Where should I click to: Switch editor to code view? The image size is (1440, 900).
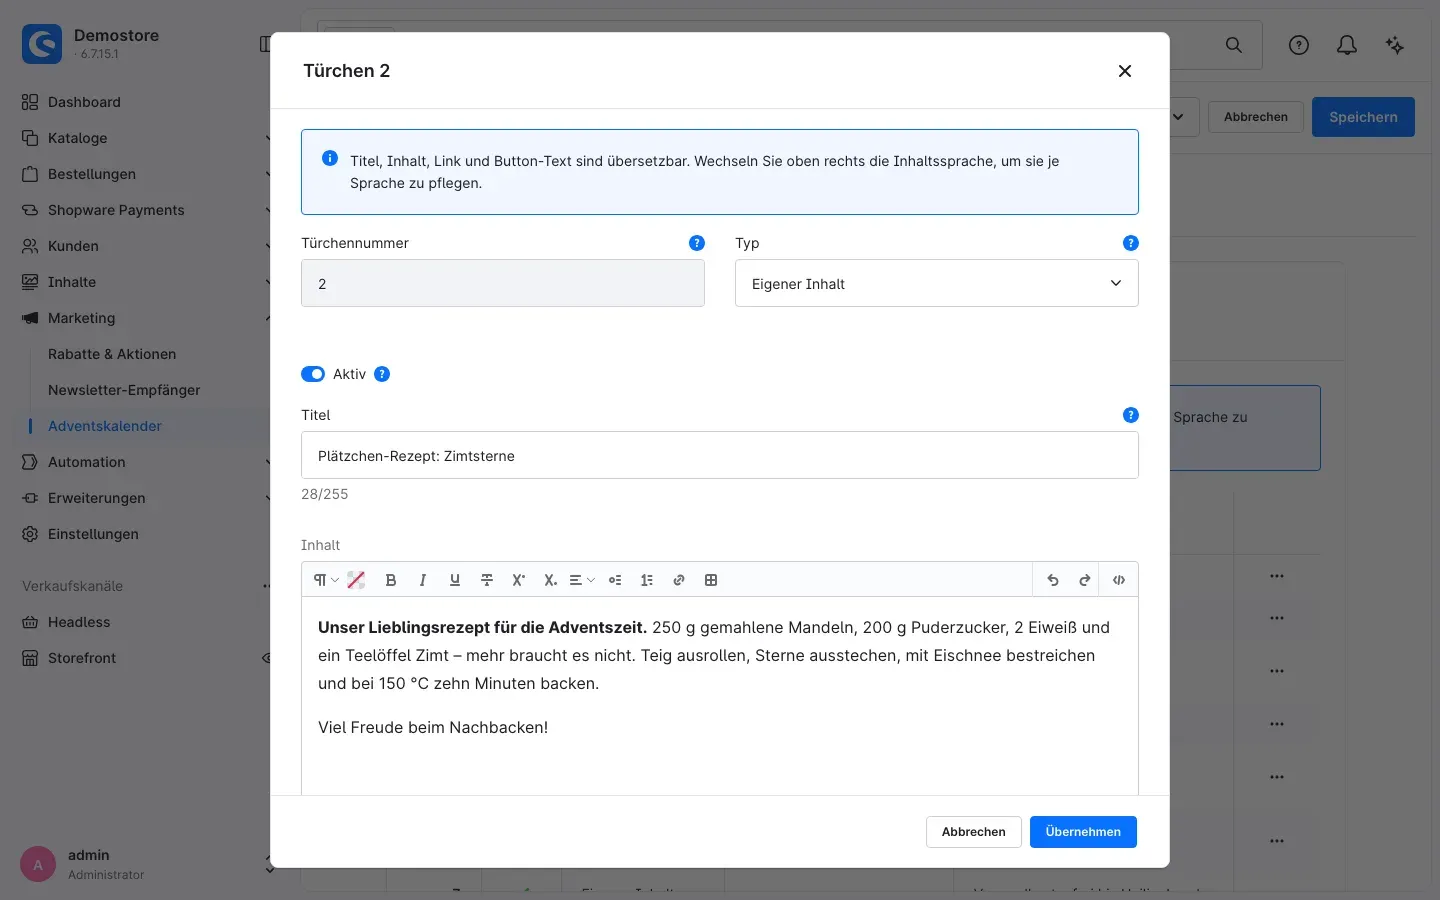tap(1119, 580)
